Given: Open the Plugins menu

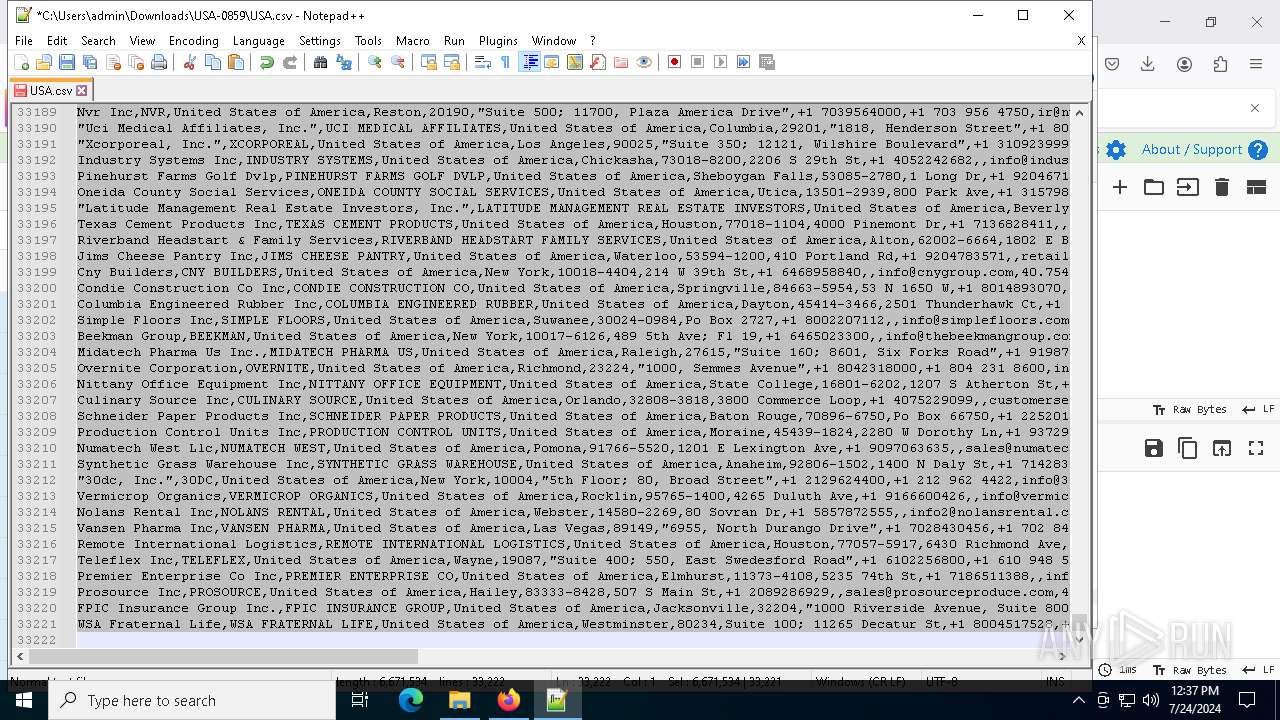Looking at the screenshot, I should click(x=498, y=41).
